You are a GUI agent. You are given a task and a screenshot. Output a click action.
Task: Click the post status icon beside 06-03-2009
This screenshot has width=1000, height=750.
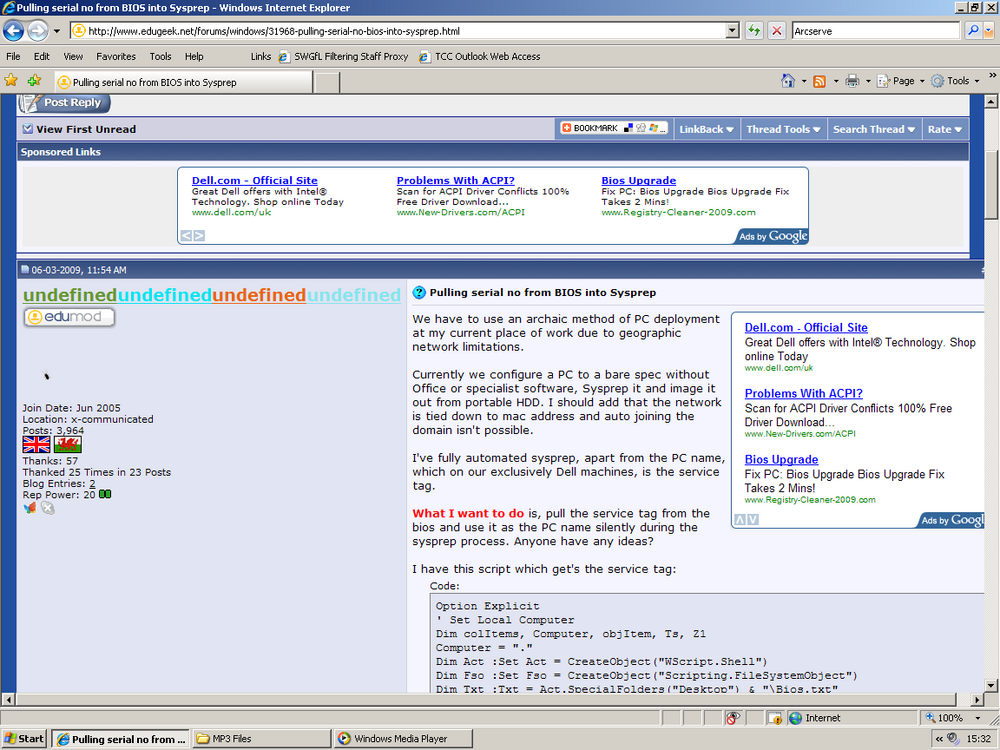click(x=26, y=270)
